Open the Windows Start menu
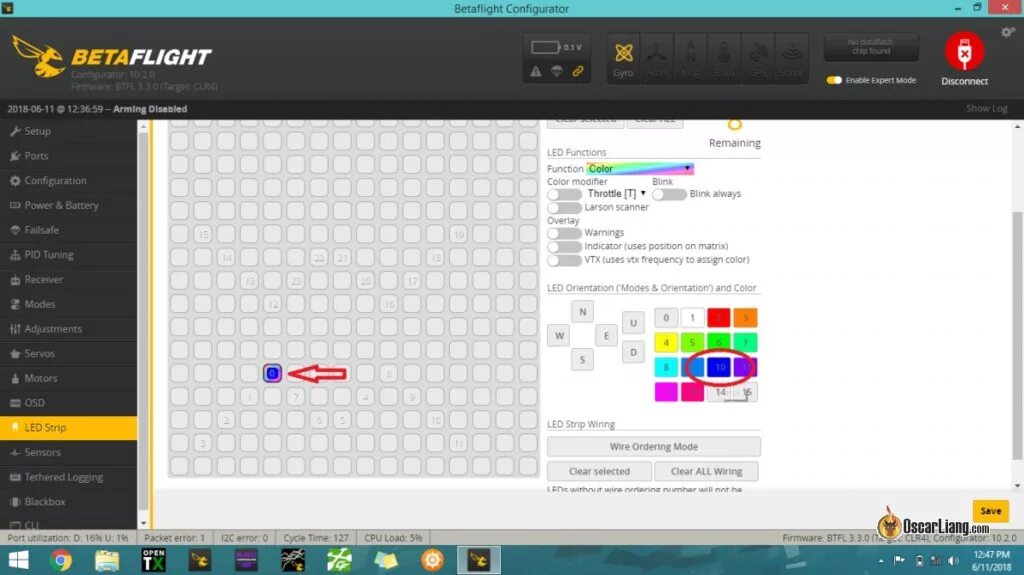Viewport: 1024px width, 575px height. click(18, 561)
